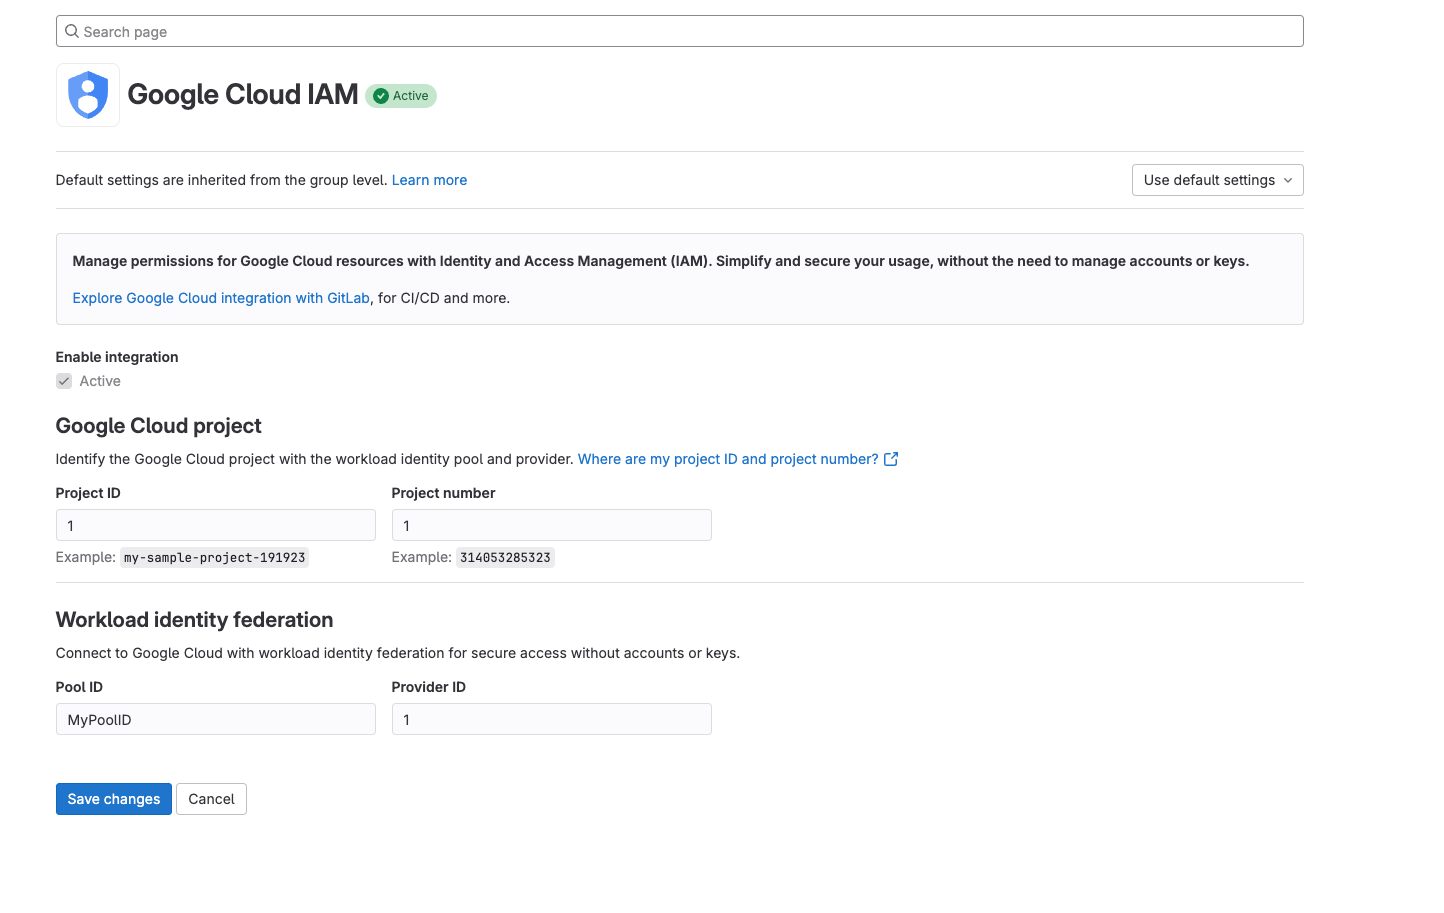1444x913 pixels.
Task: Click the green checkmark in Active badge
Action: pyautogui.click(x=381, y=96)
